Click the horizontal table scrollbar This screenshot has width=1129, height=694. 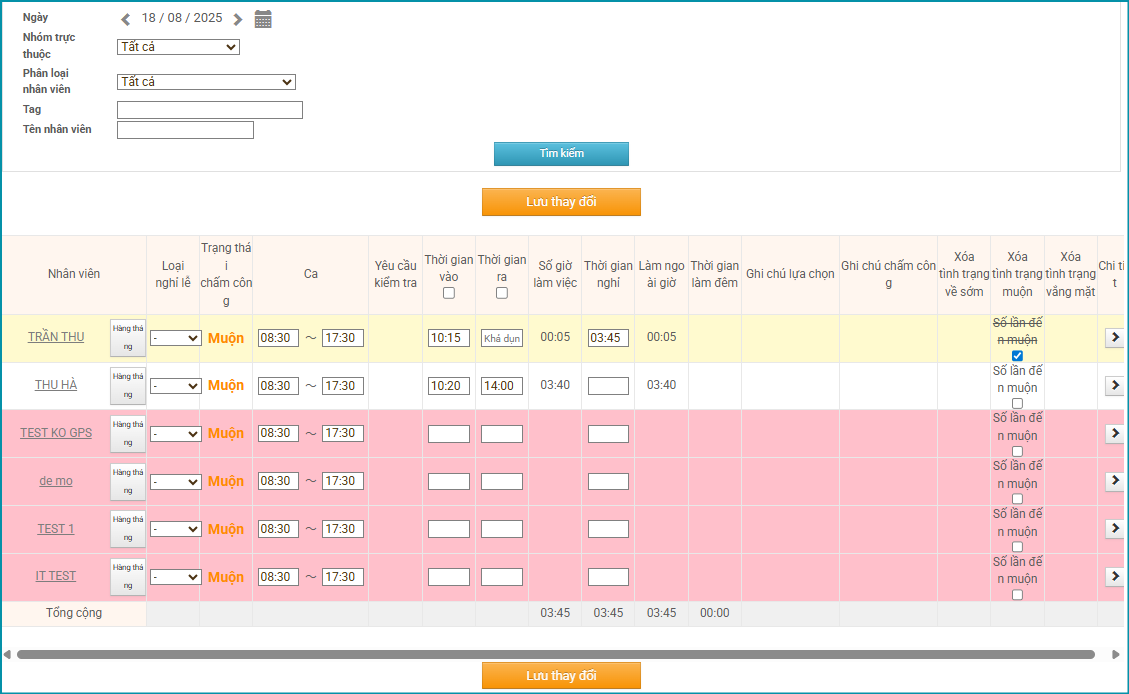point(555,655)
